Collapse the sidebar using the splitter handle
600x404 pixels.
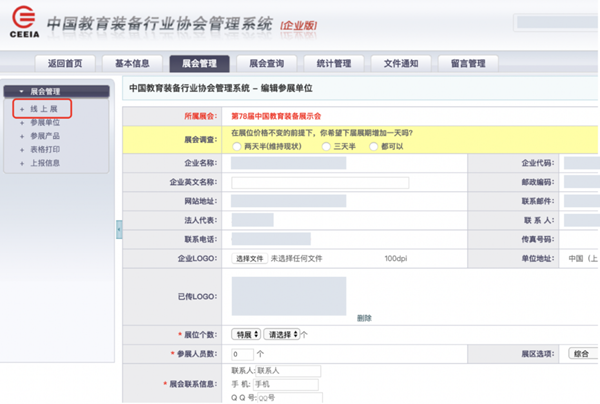(118, 230)
